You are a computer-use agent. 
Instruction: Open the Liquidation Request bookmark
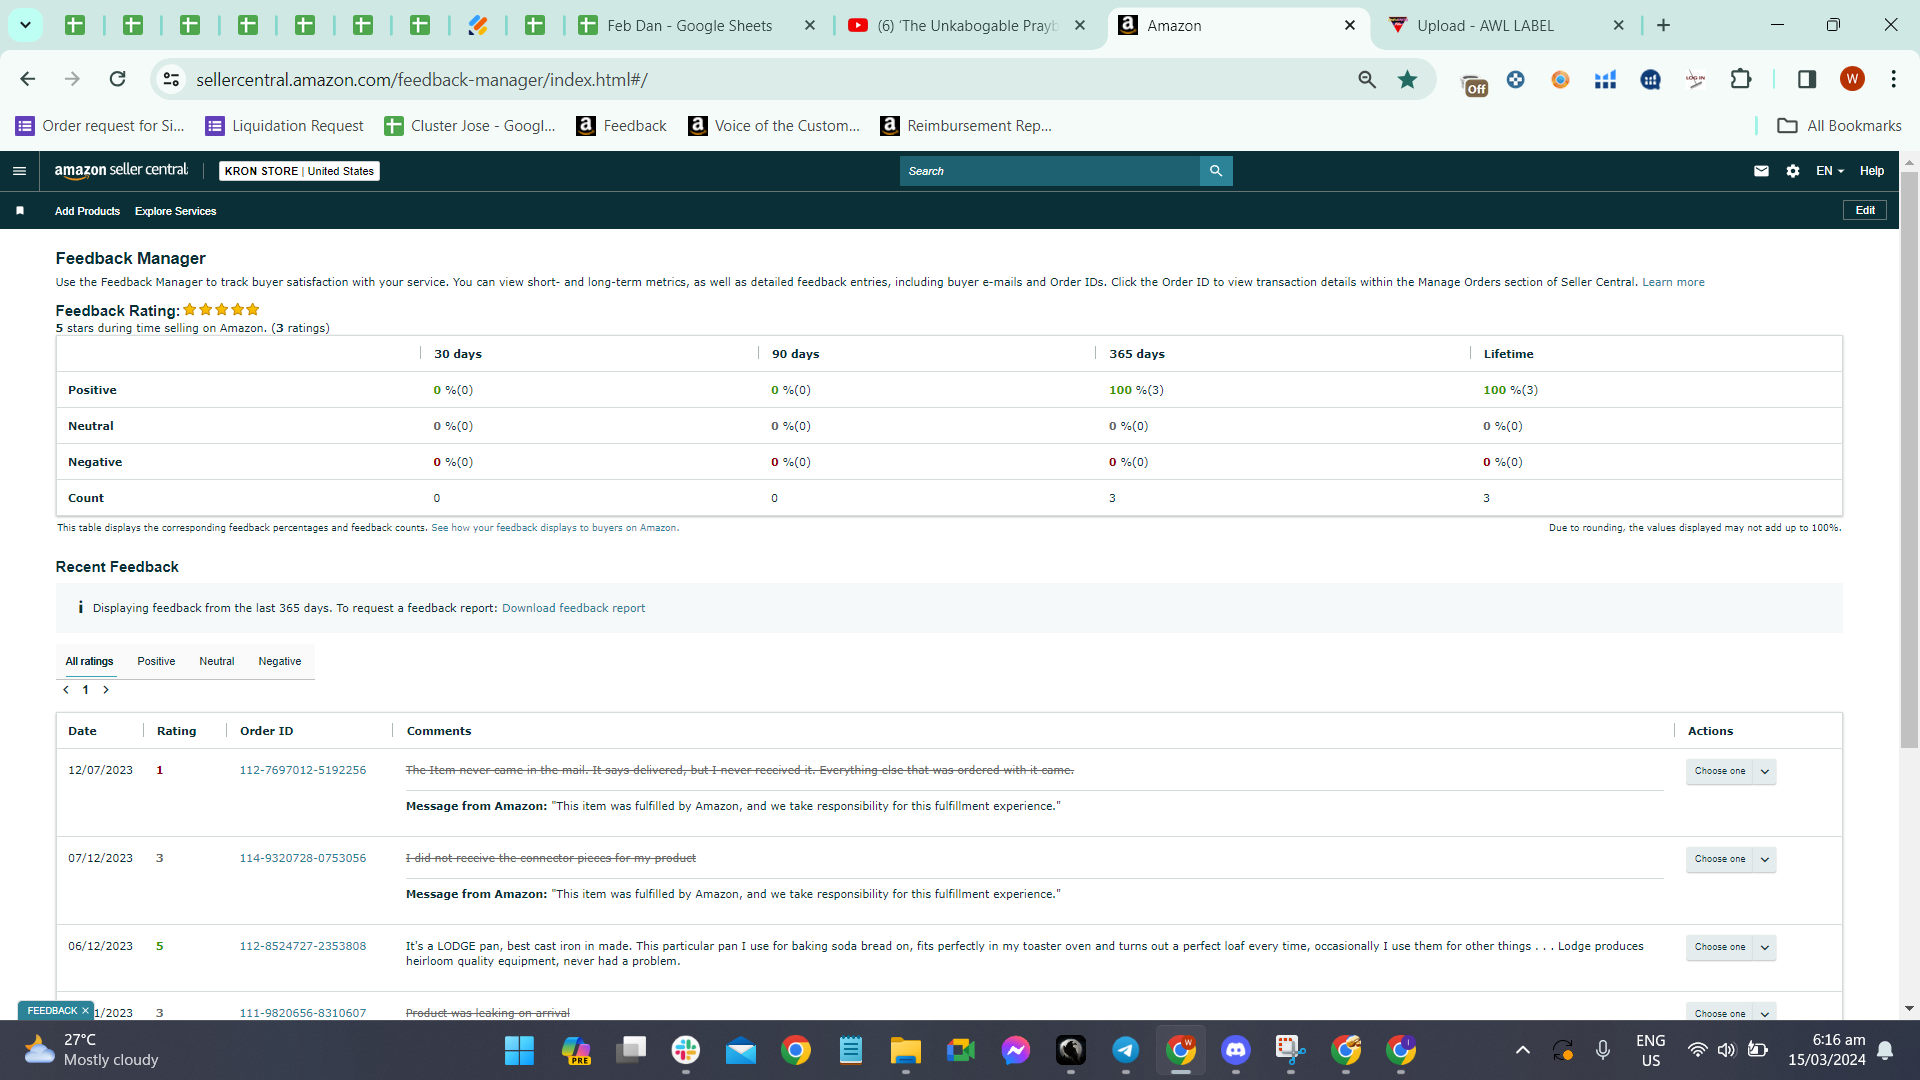[x=285, y=125]
